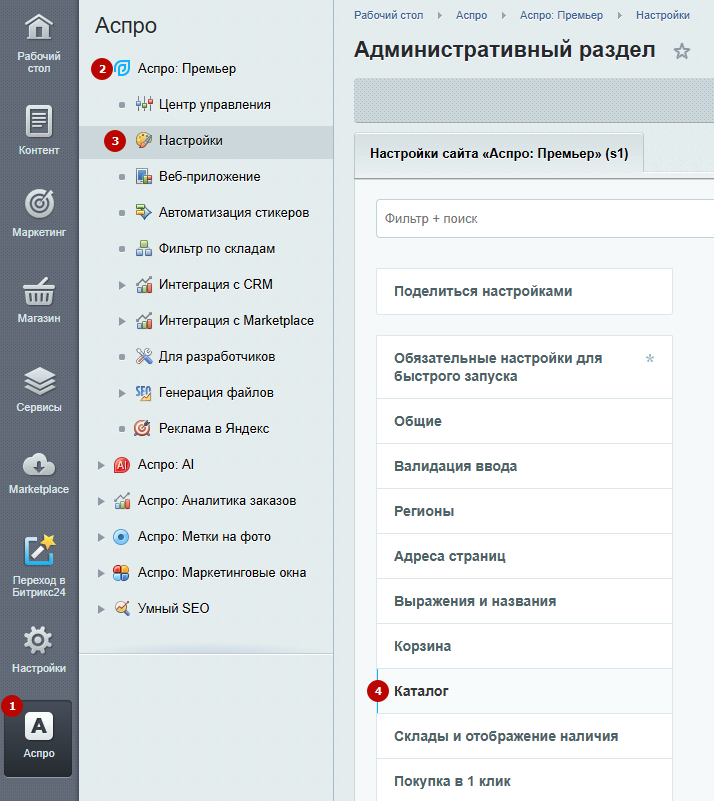
Task: Click the Аспро: Премьер logo icon
Action: (122, 68)
